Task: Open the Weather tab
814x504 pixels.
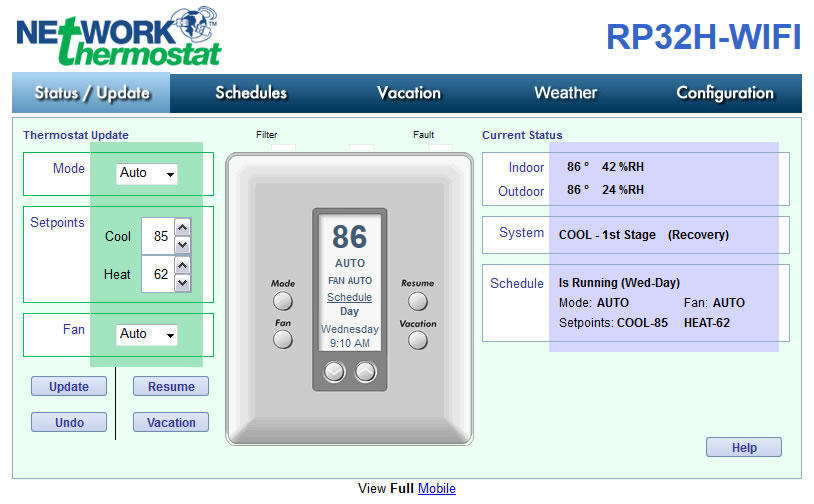Action: click(566, 93)
